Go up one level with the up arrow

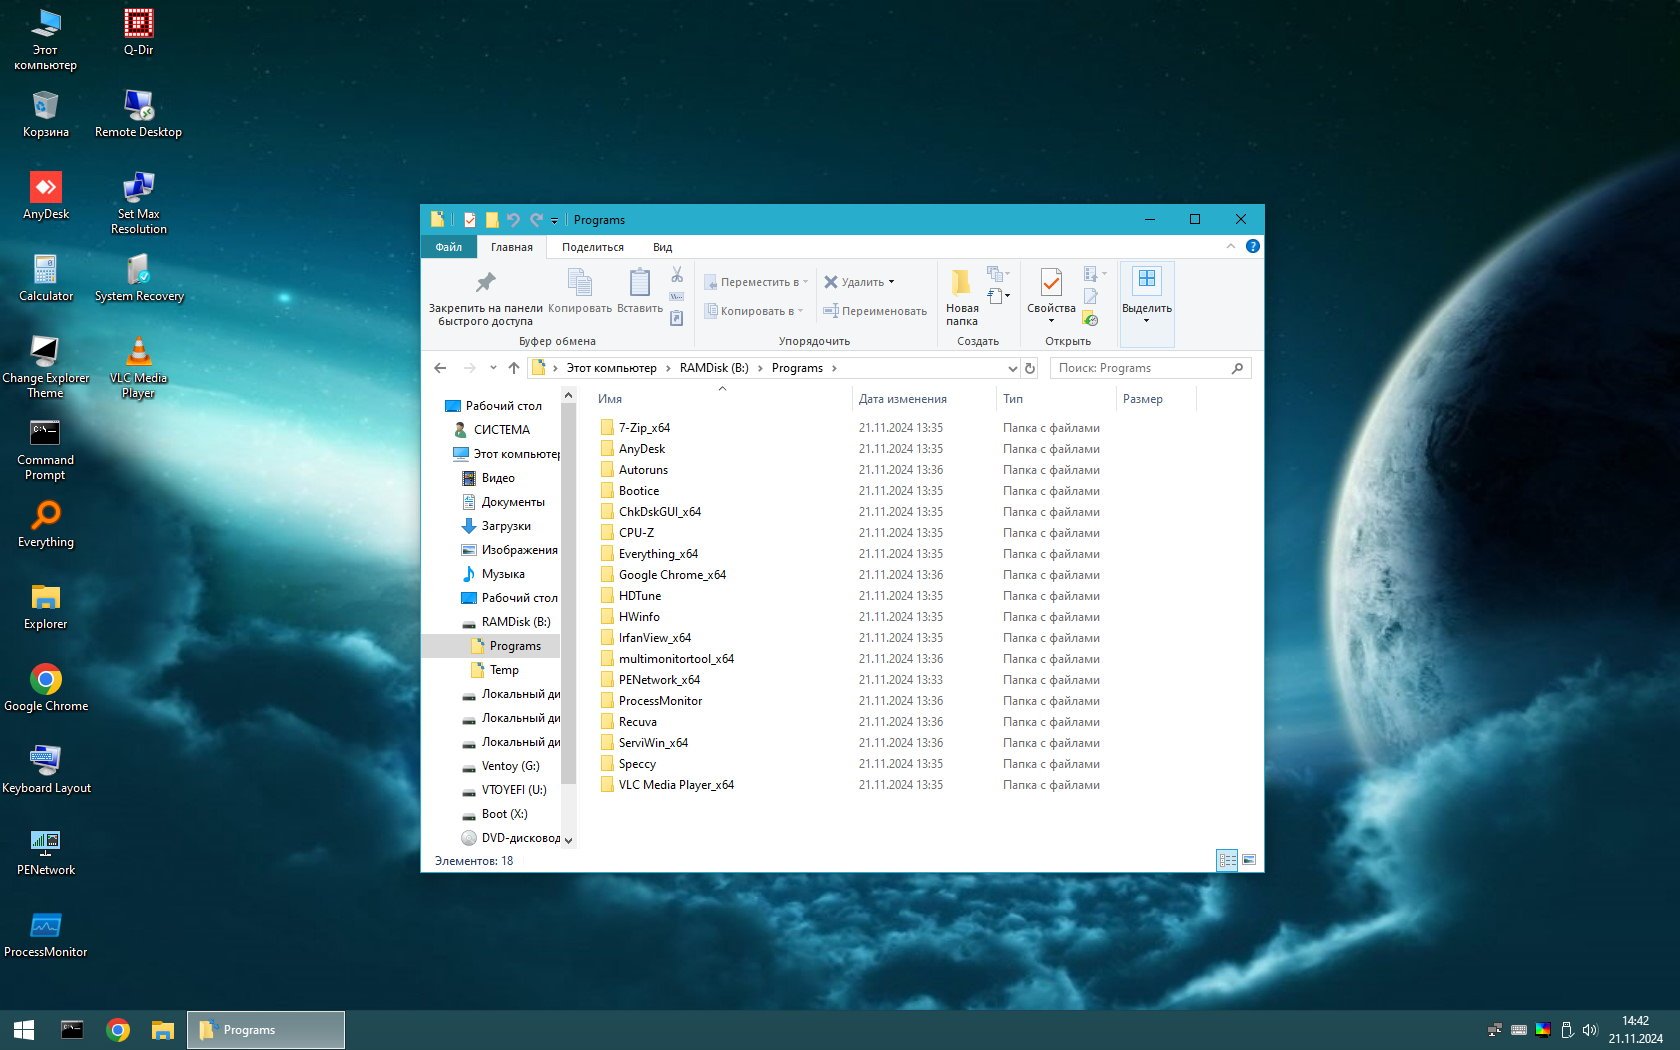[514, 368]
